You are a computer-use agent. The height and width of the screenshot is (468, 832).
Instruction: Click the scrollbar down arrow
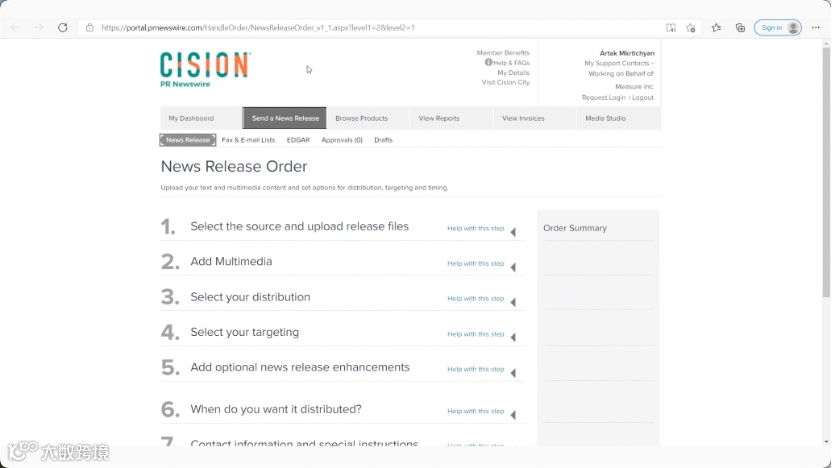[x=826, y=441]
